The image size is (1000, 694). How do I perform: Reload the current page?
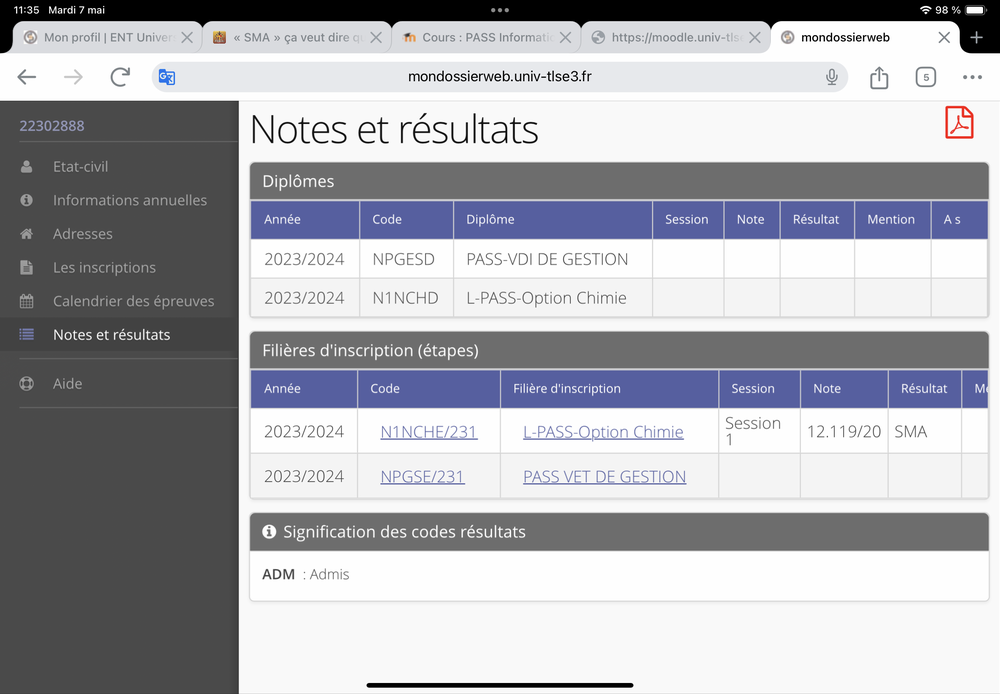(120, 77)
